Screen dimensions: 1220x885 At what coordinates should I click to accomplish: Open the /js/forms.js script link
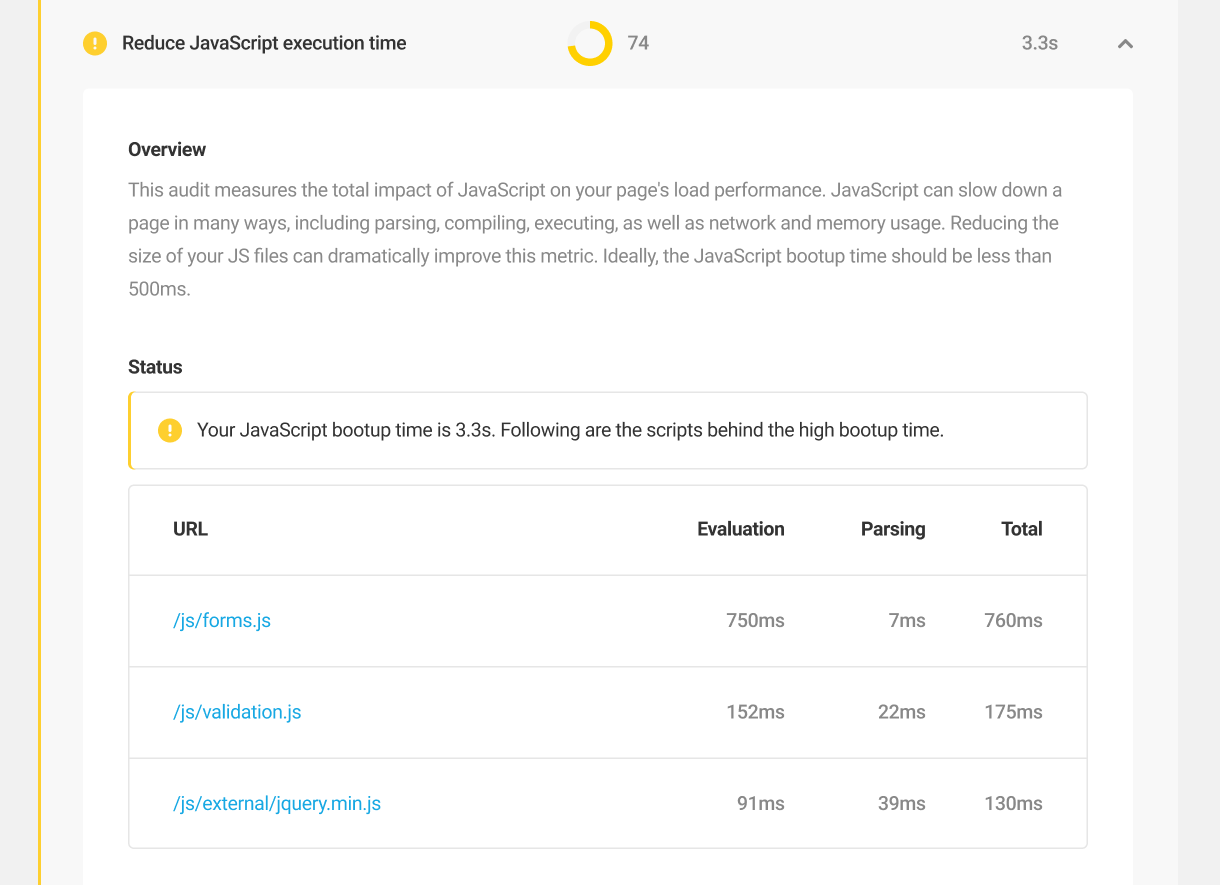(x=221, y=620)
